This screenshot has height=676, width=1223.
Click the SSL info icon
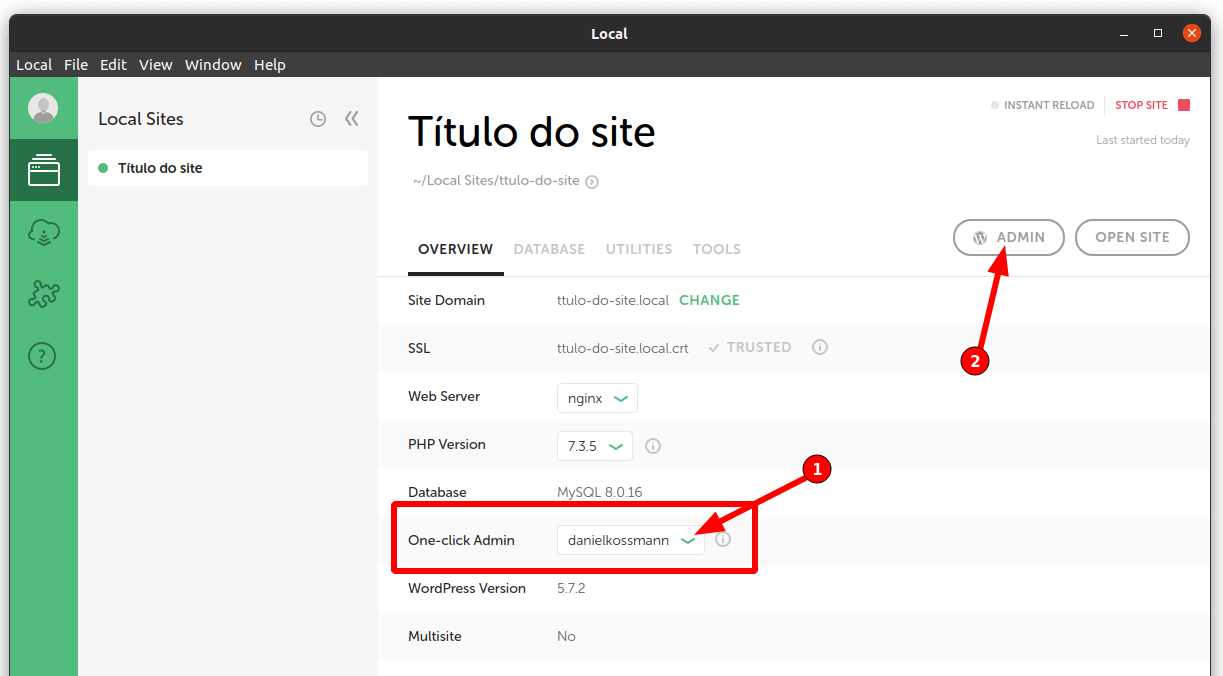click(820, 347)
